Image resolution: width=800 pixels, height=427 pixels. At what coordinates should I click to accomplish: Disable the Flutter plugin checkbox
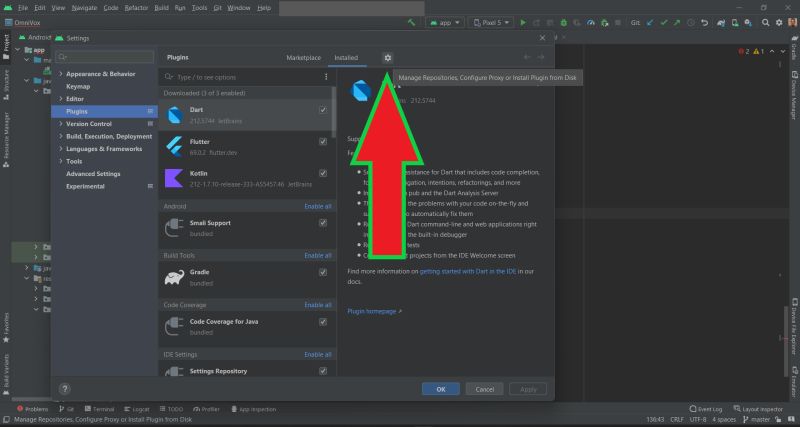coord(322,141)
